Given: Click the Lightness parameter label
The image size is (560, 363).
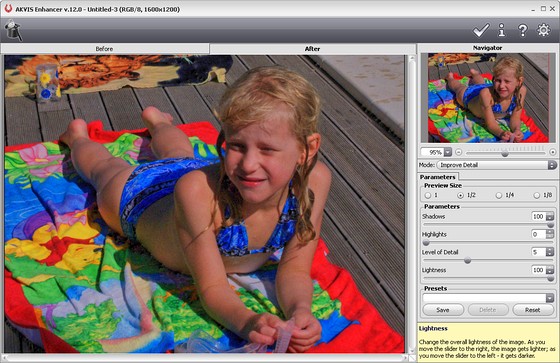Looking at the screenshot, I should click(434, 270).
